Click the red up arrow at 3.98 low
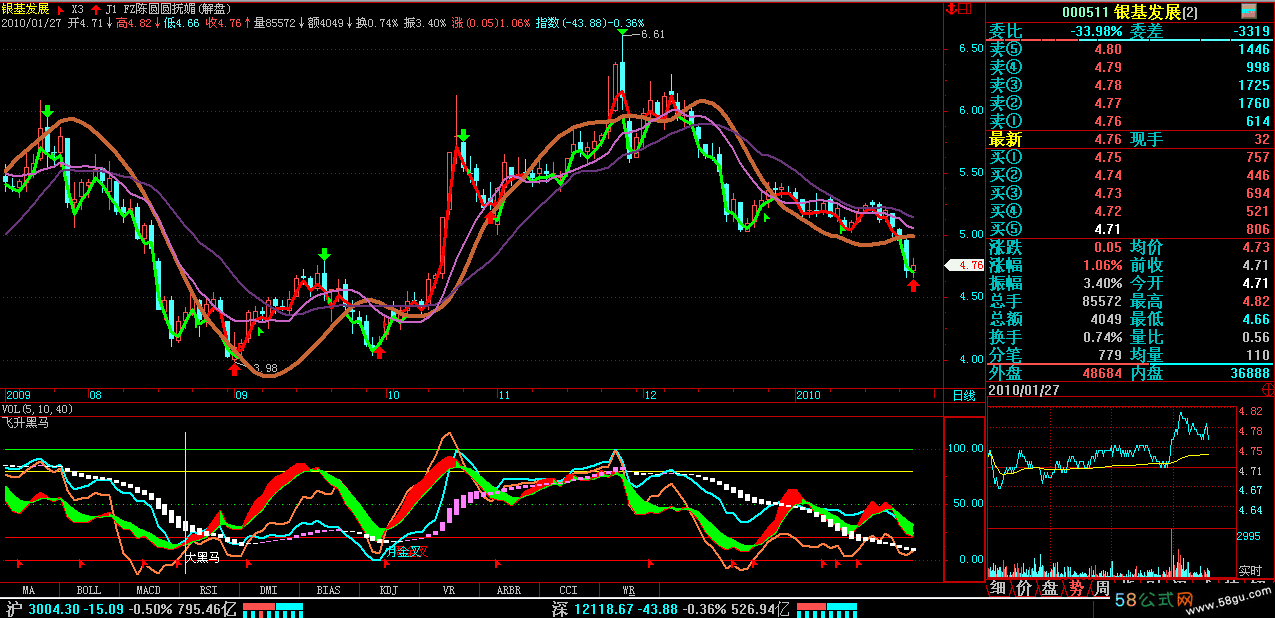Screen dimensions: 1275x618 (234, 370)
